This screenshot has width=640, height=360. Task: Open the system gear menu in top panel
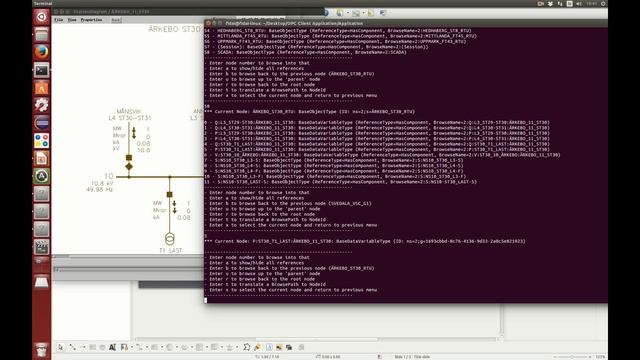coord(603,4)
